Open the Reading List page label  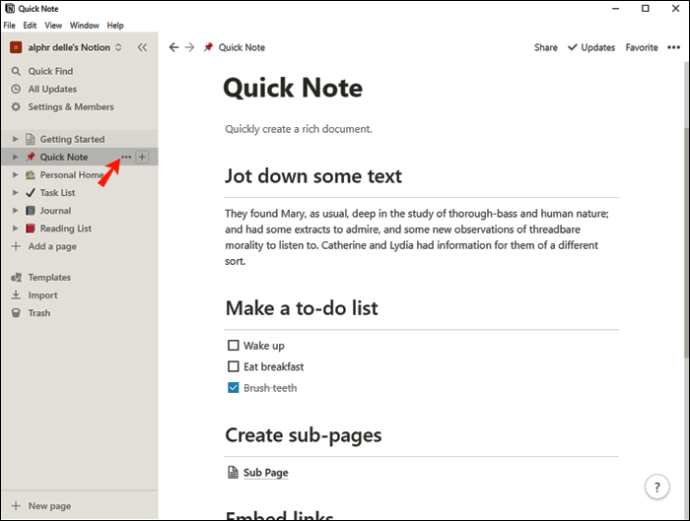[x=66, y=228]
